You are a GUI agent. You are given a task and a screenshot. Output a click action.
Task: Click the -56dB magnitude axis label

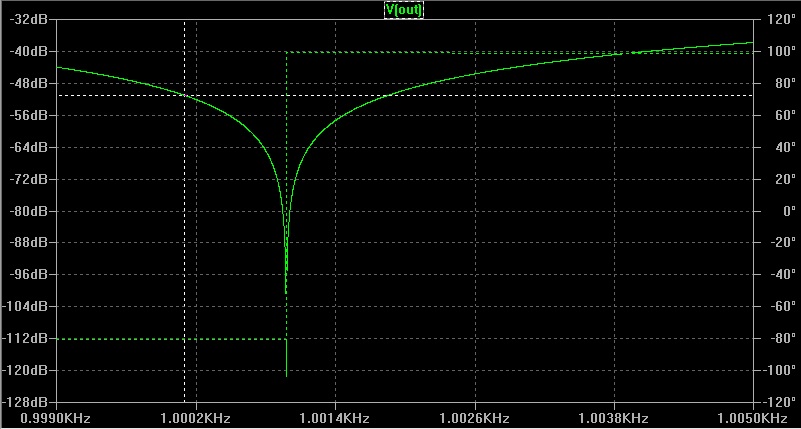tap(29, 115)
